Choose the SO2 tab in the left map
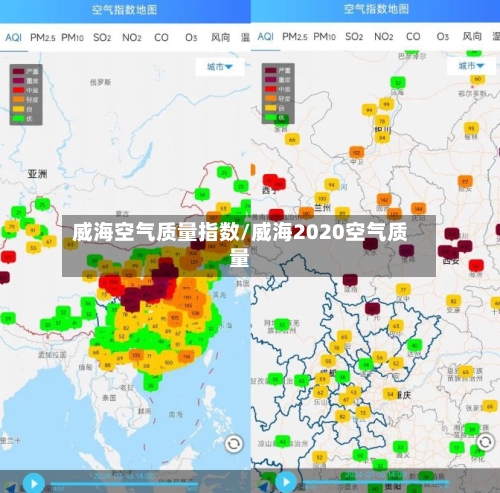The height and width of the screenshot is (493, 500). 102,37
